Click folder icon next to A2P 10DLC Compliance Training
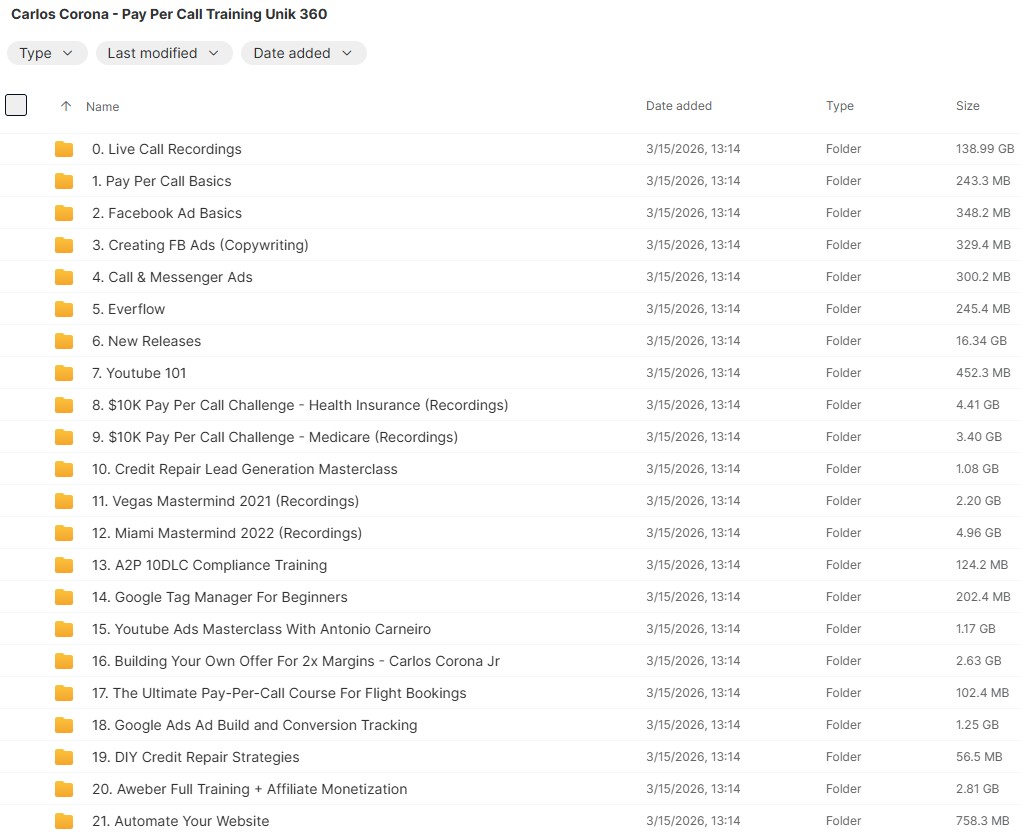 click(64, 565)
